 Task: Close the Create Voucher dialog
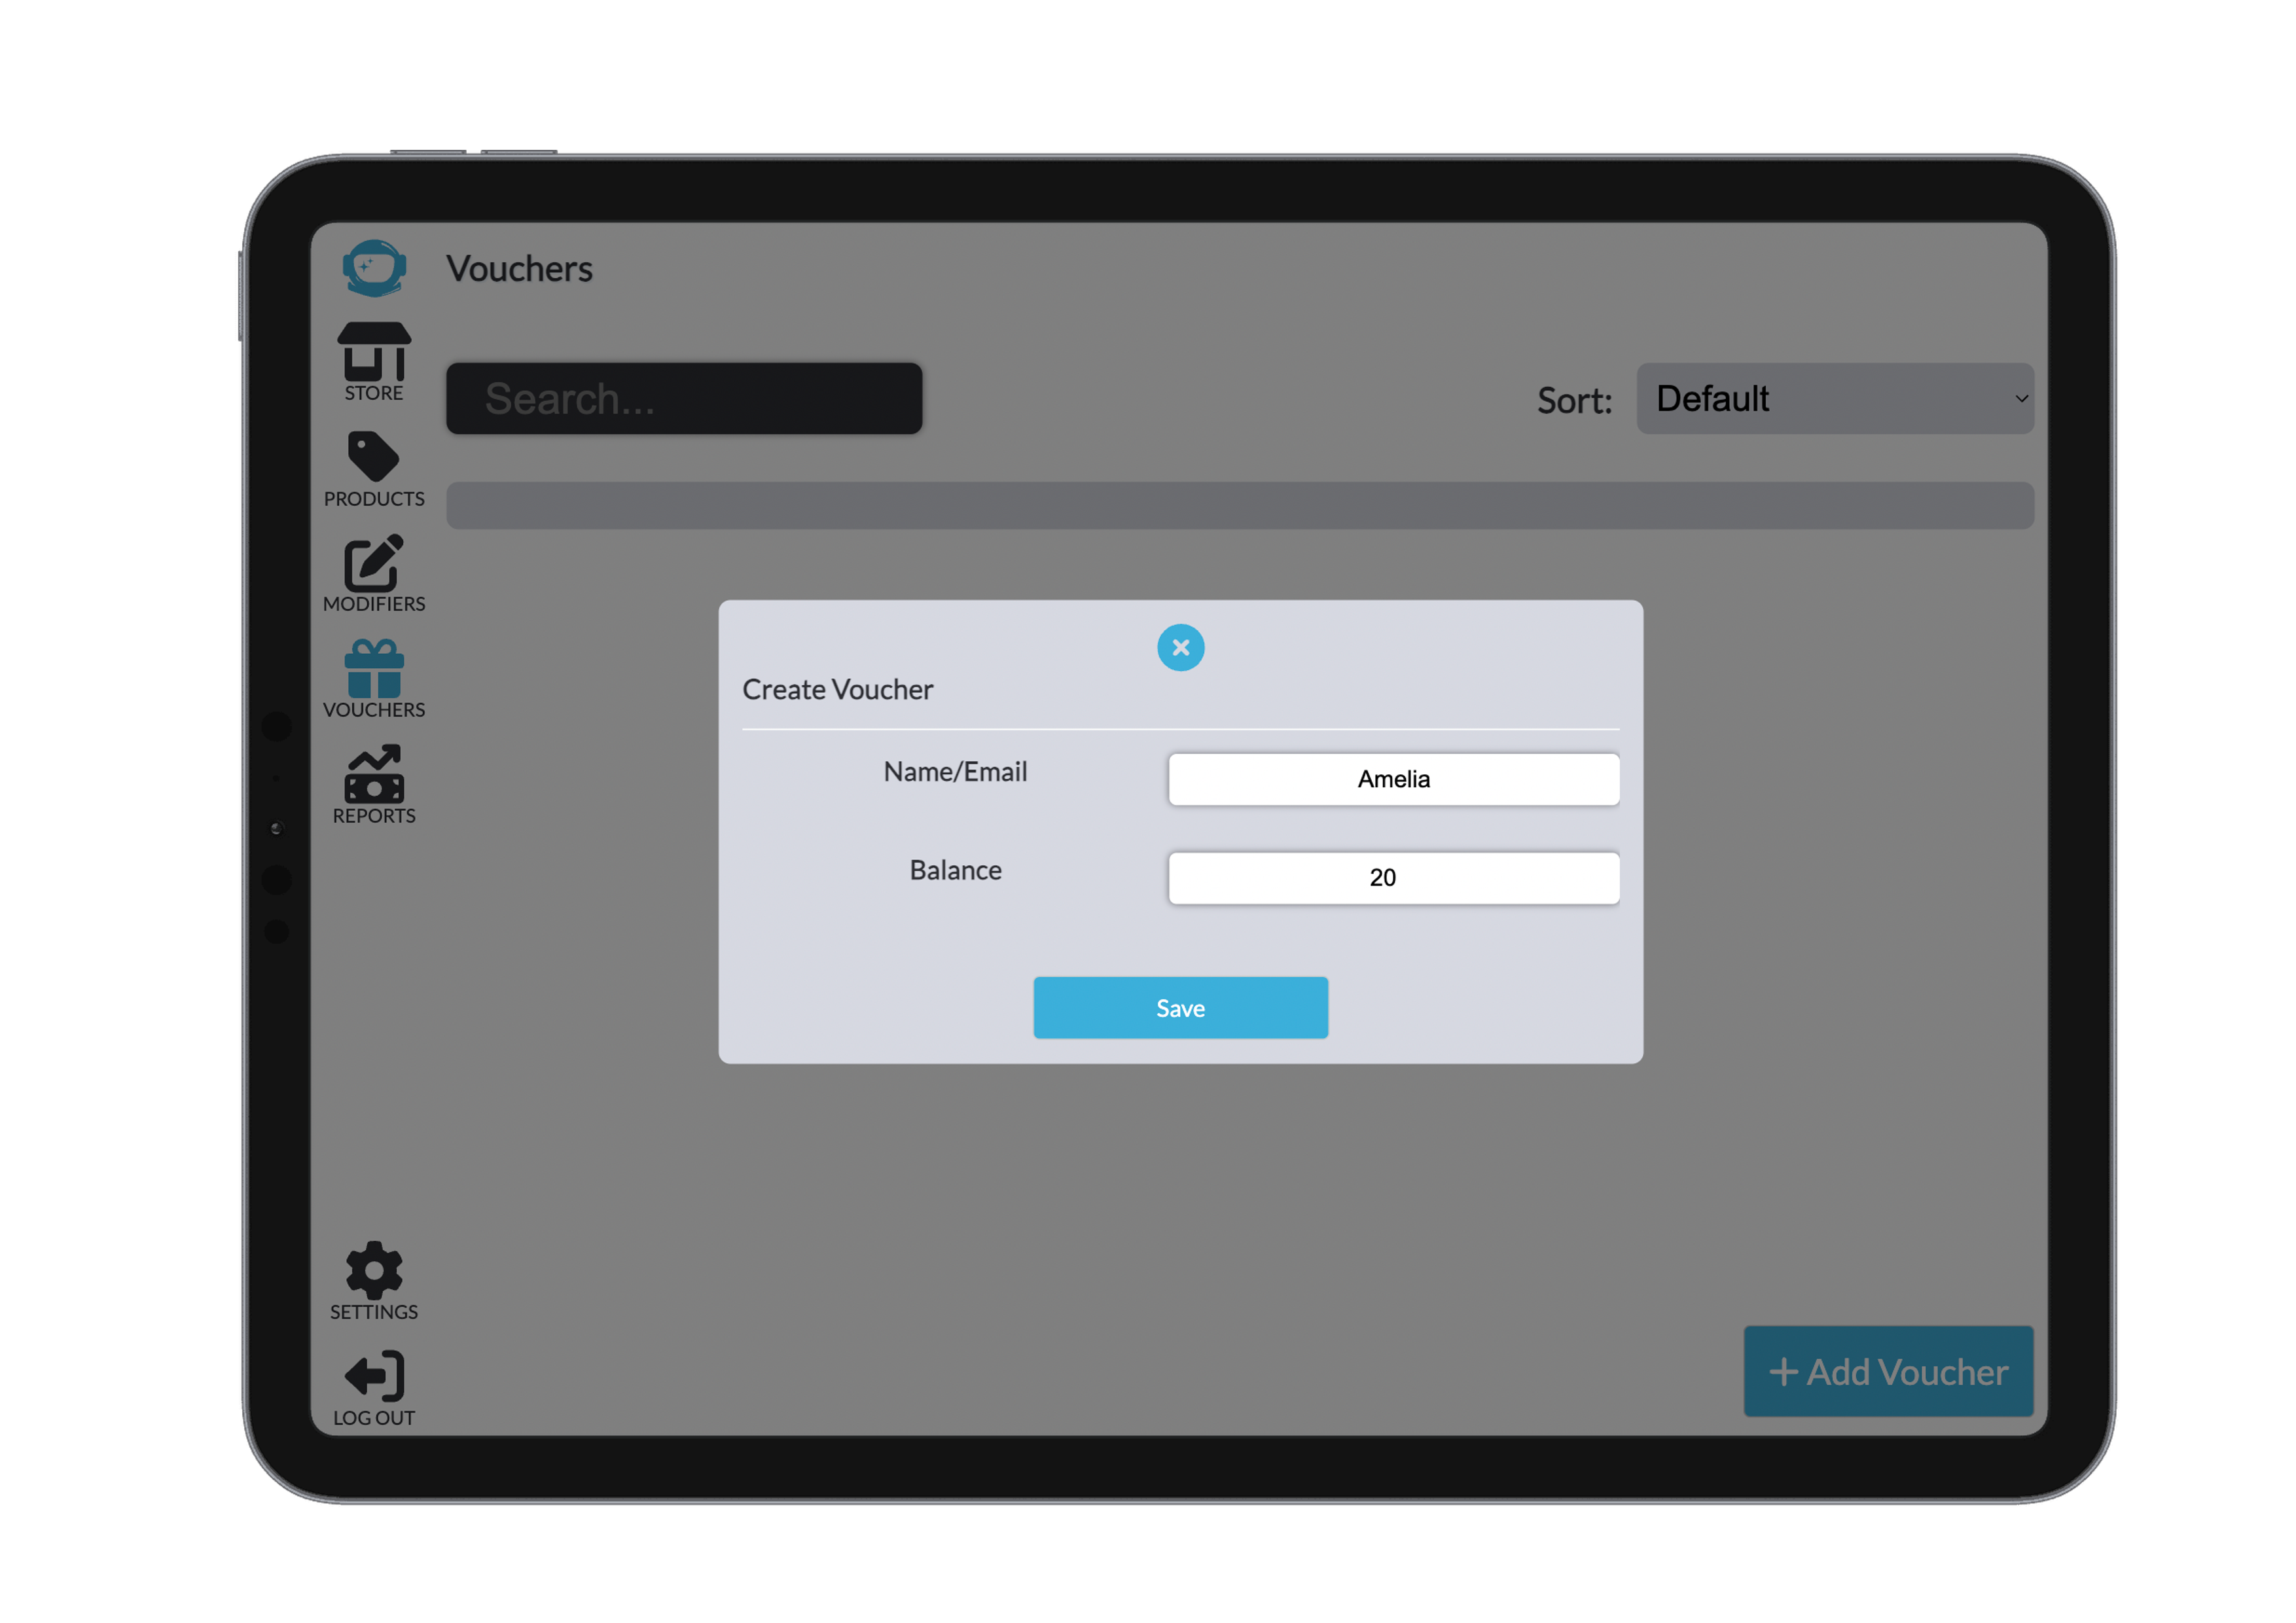click(x=1180, y=647)
